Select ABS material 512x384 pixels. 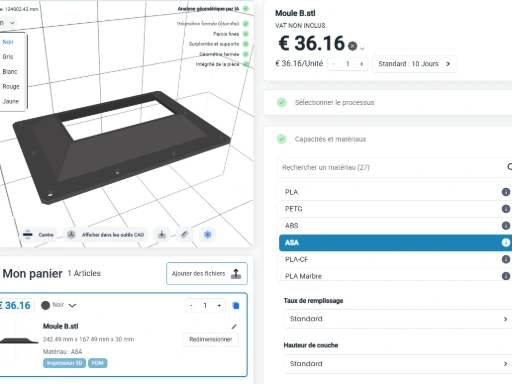tap(394, 226)
